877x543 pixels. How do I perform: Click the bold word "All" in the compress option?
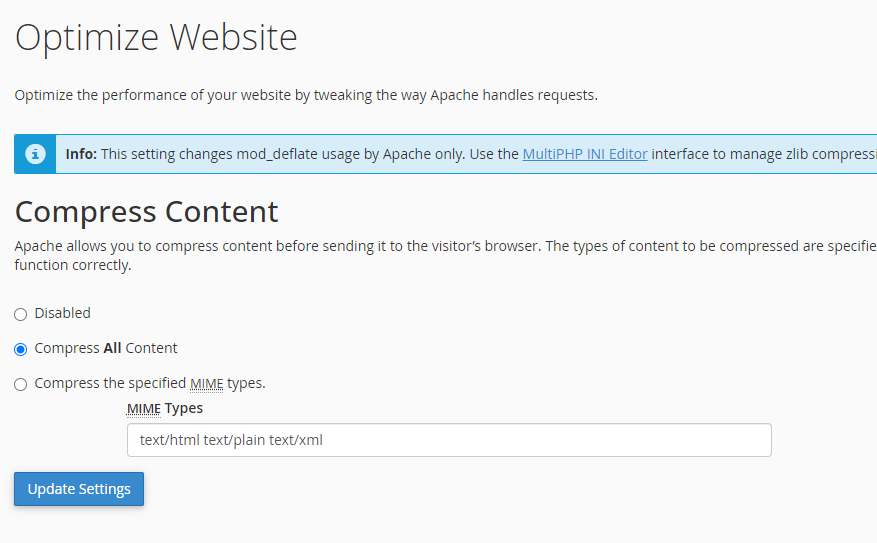(114, 348)
